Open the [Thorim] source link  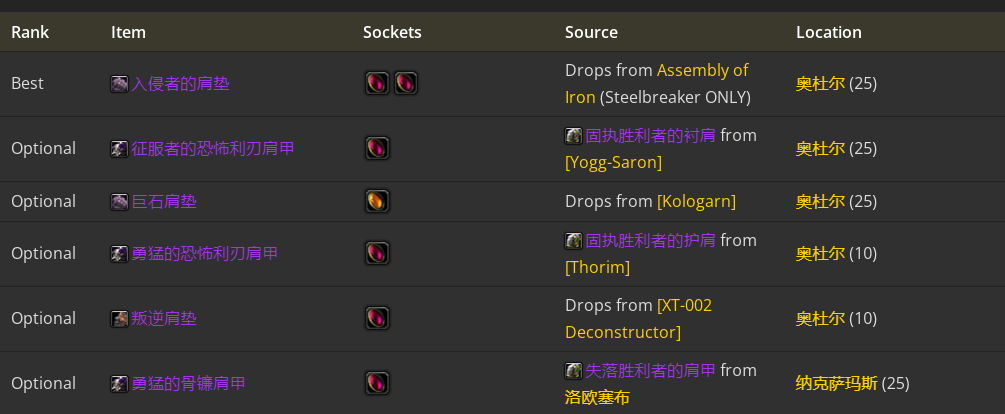(597, 267)
